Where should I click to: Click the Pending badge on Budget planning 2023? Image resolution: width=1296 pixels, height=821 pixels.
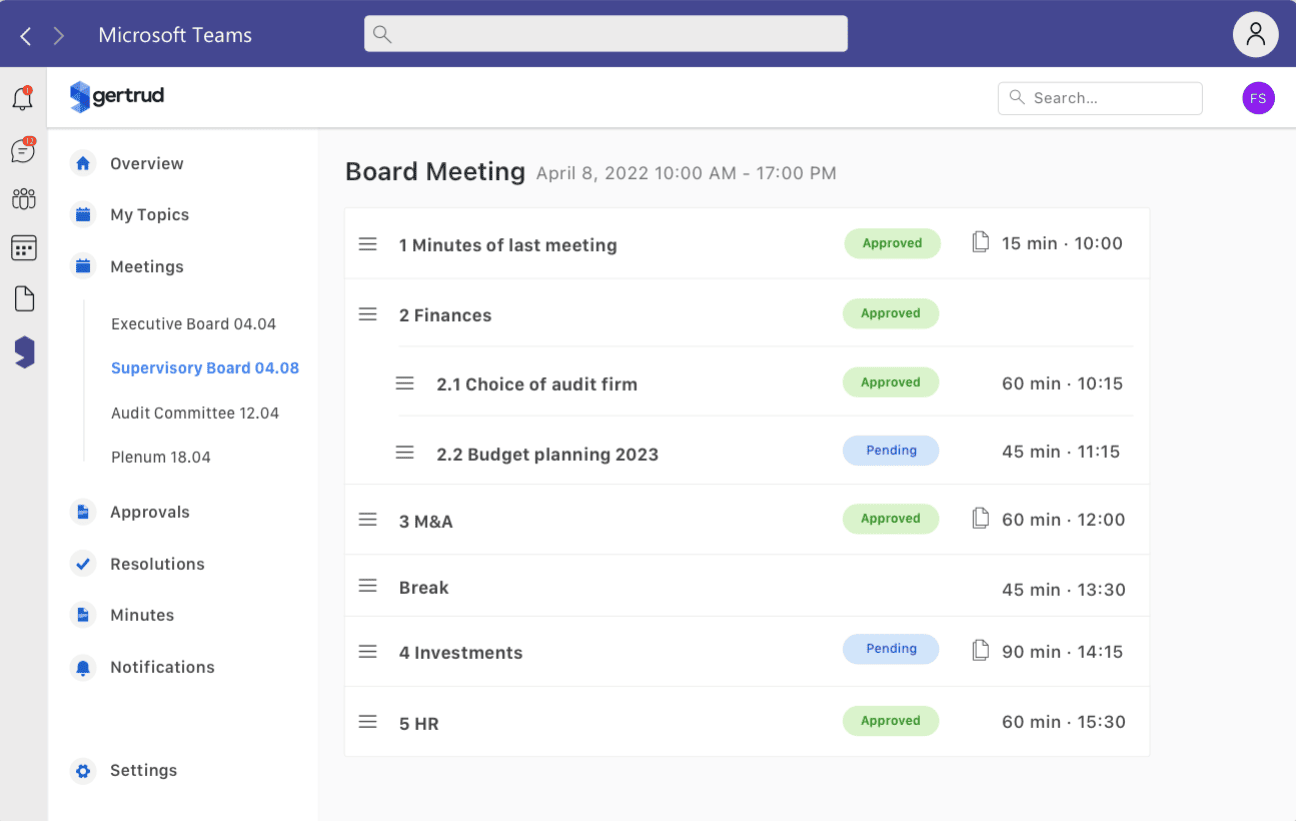pyautogui.click(x=891, y=450)
